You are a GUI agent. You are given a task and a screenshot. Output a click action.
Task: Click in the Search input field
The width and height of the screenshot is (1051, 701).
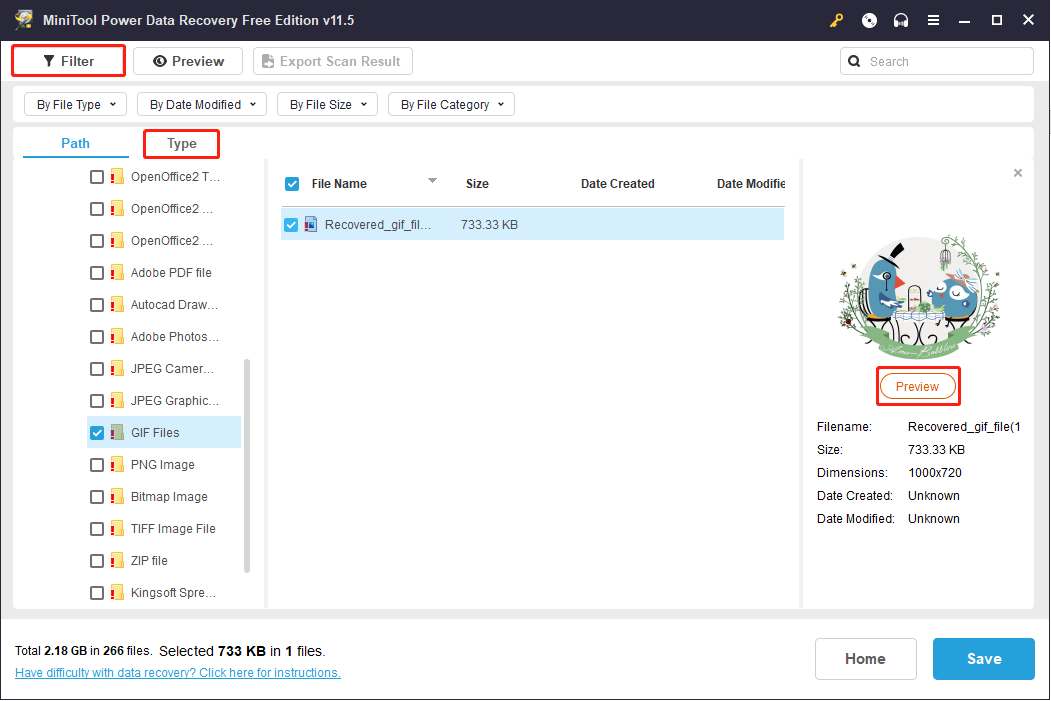(x=937, y=61)
